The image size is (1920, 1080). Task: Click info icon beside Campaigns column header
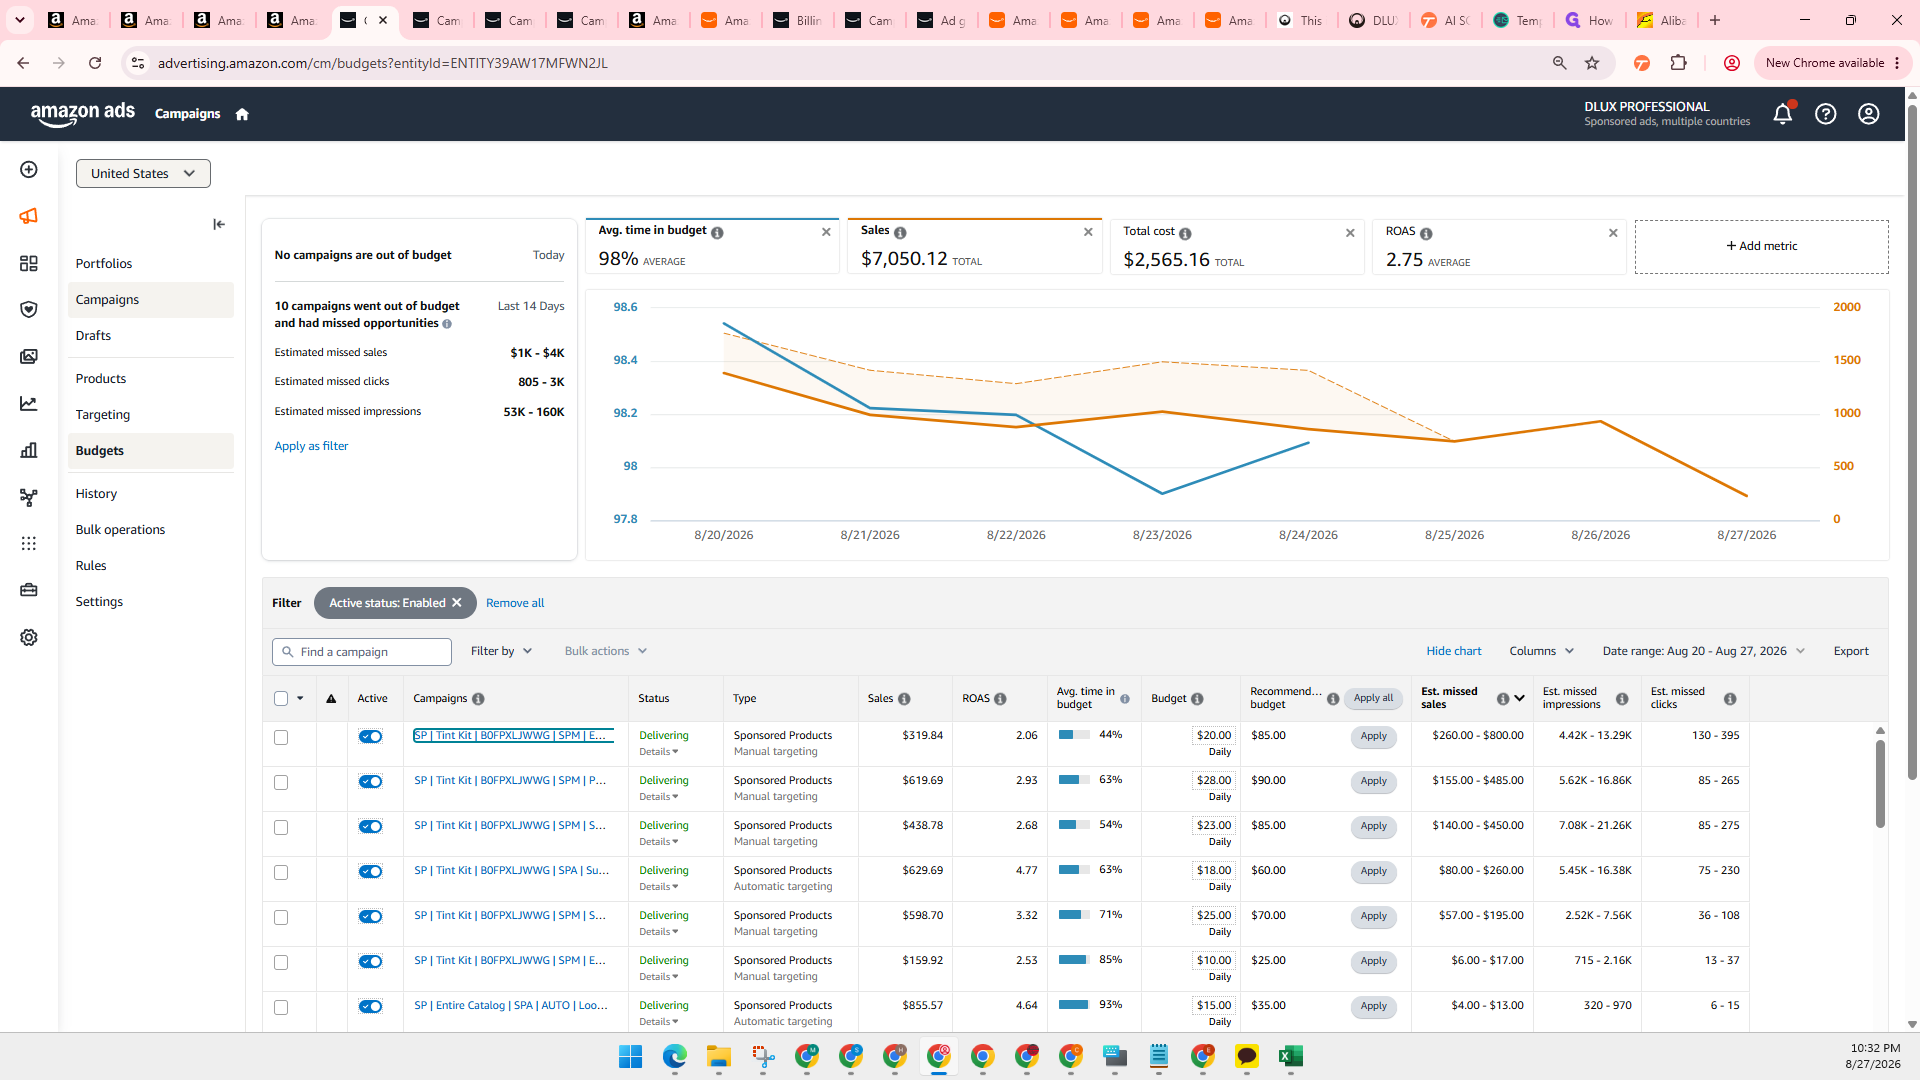click(x=478, y=699)
